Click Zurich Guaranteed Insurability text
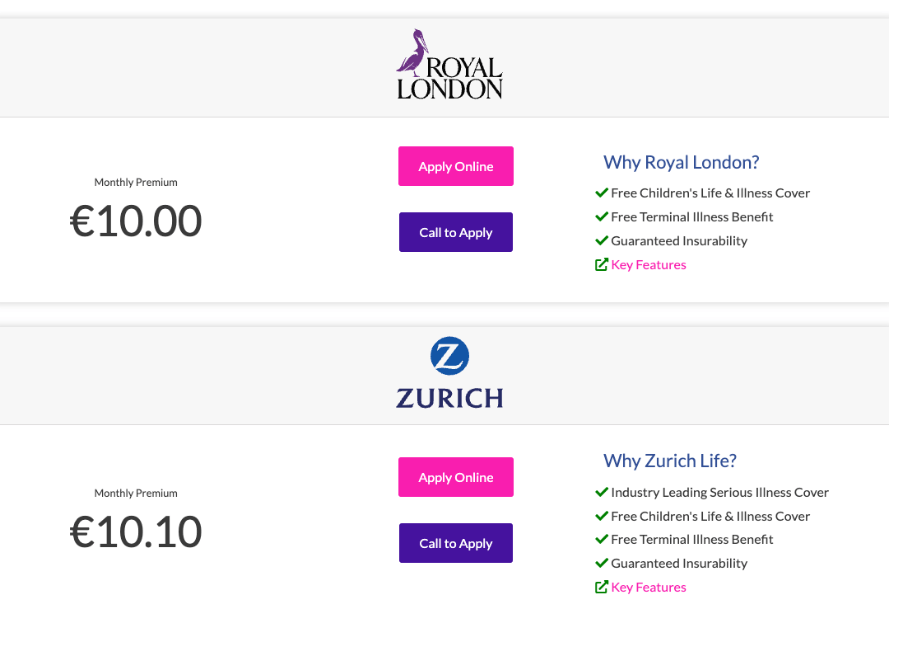The height and width of the screenshot is (646, 905). 679,564
